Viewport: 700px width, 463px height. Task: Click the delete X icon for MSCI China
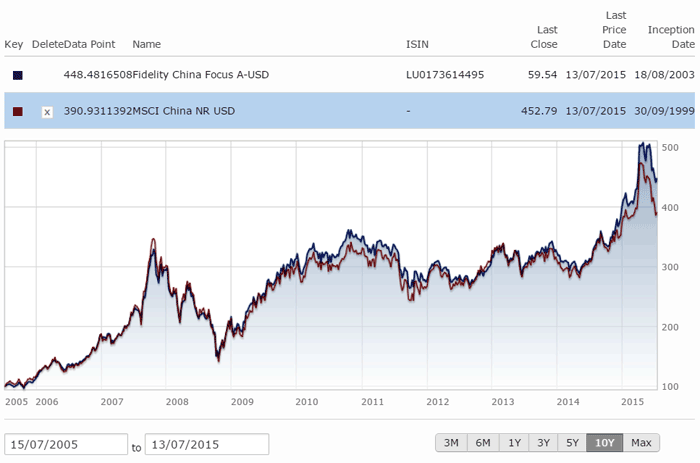pyautogui.click(x=46, y=112)
